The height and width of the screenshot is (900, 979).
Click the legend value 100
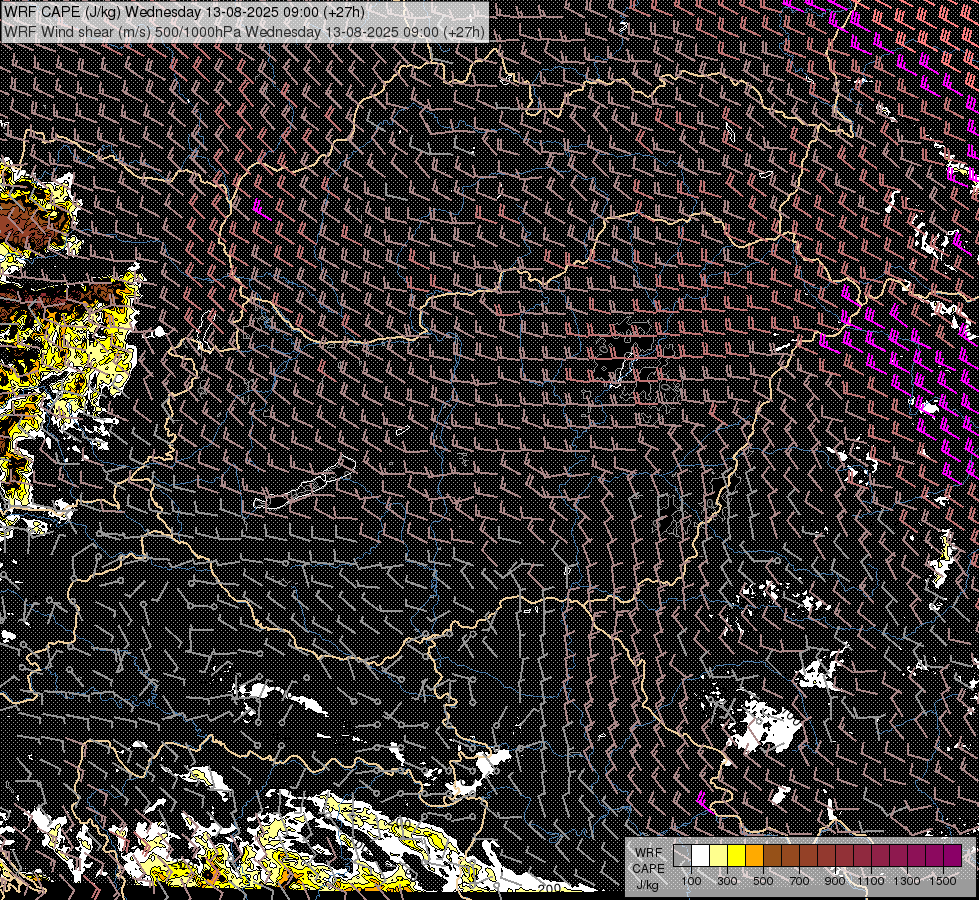(x=691, y=881)
